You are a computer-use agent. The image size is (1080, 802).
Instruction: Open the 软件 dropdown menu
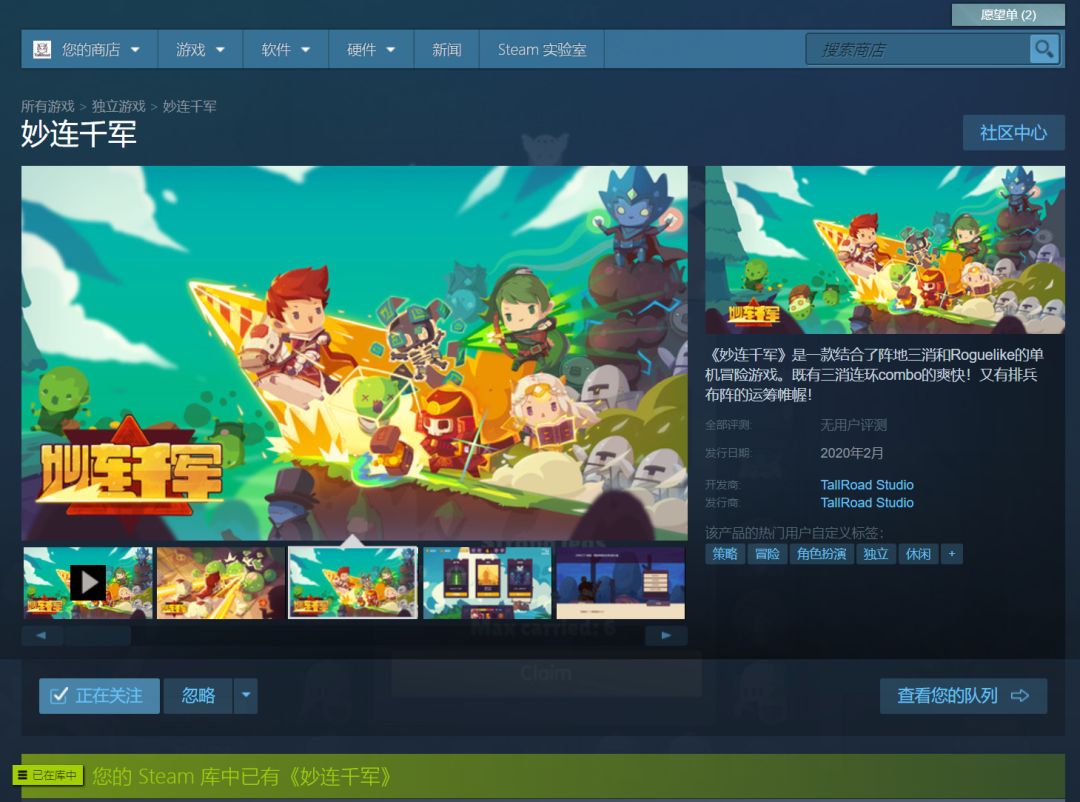point(286,50)
